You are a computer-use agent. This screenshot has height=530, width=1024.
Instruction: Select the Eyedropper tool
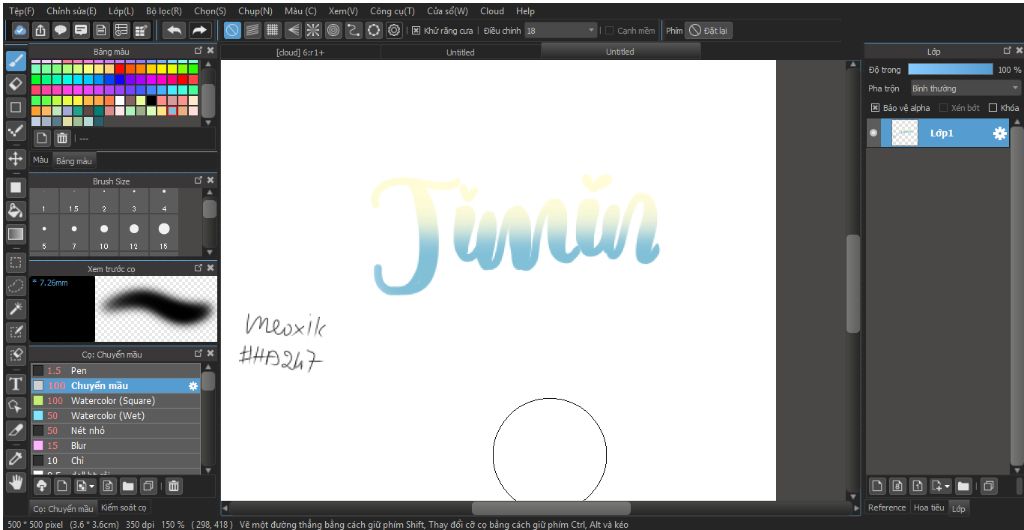point(16,459)
